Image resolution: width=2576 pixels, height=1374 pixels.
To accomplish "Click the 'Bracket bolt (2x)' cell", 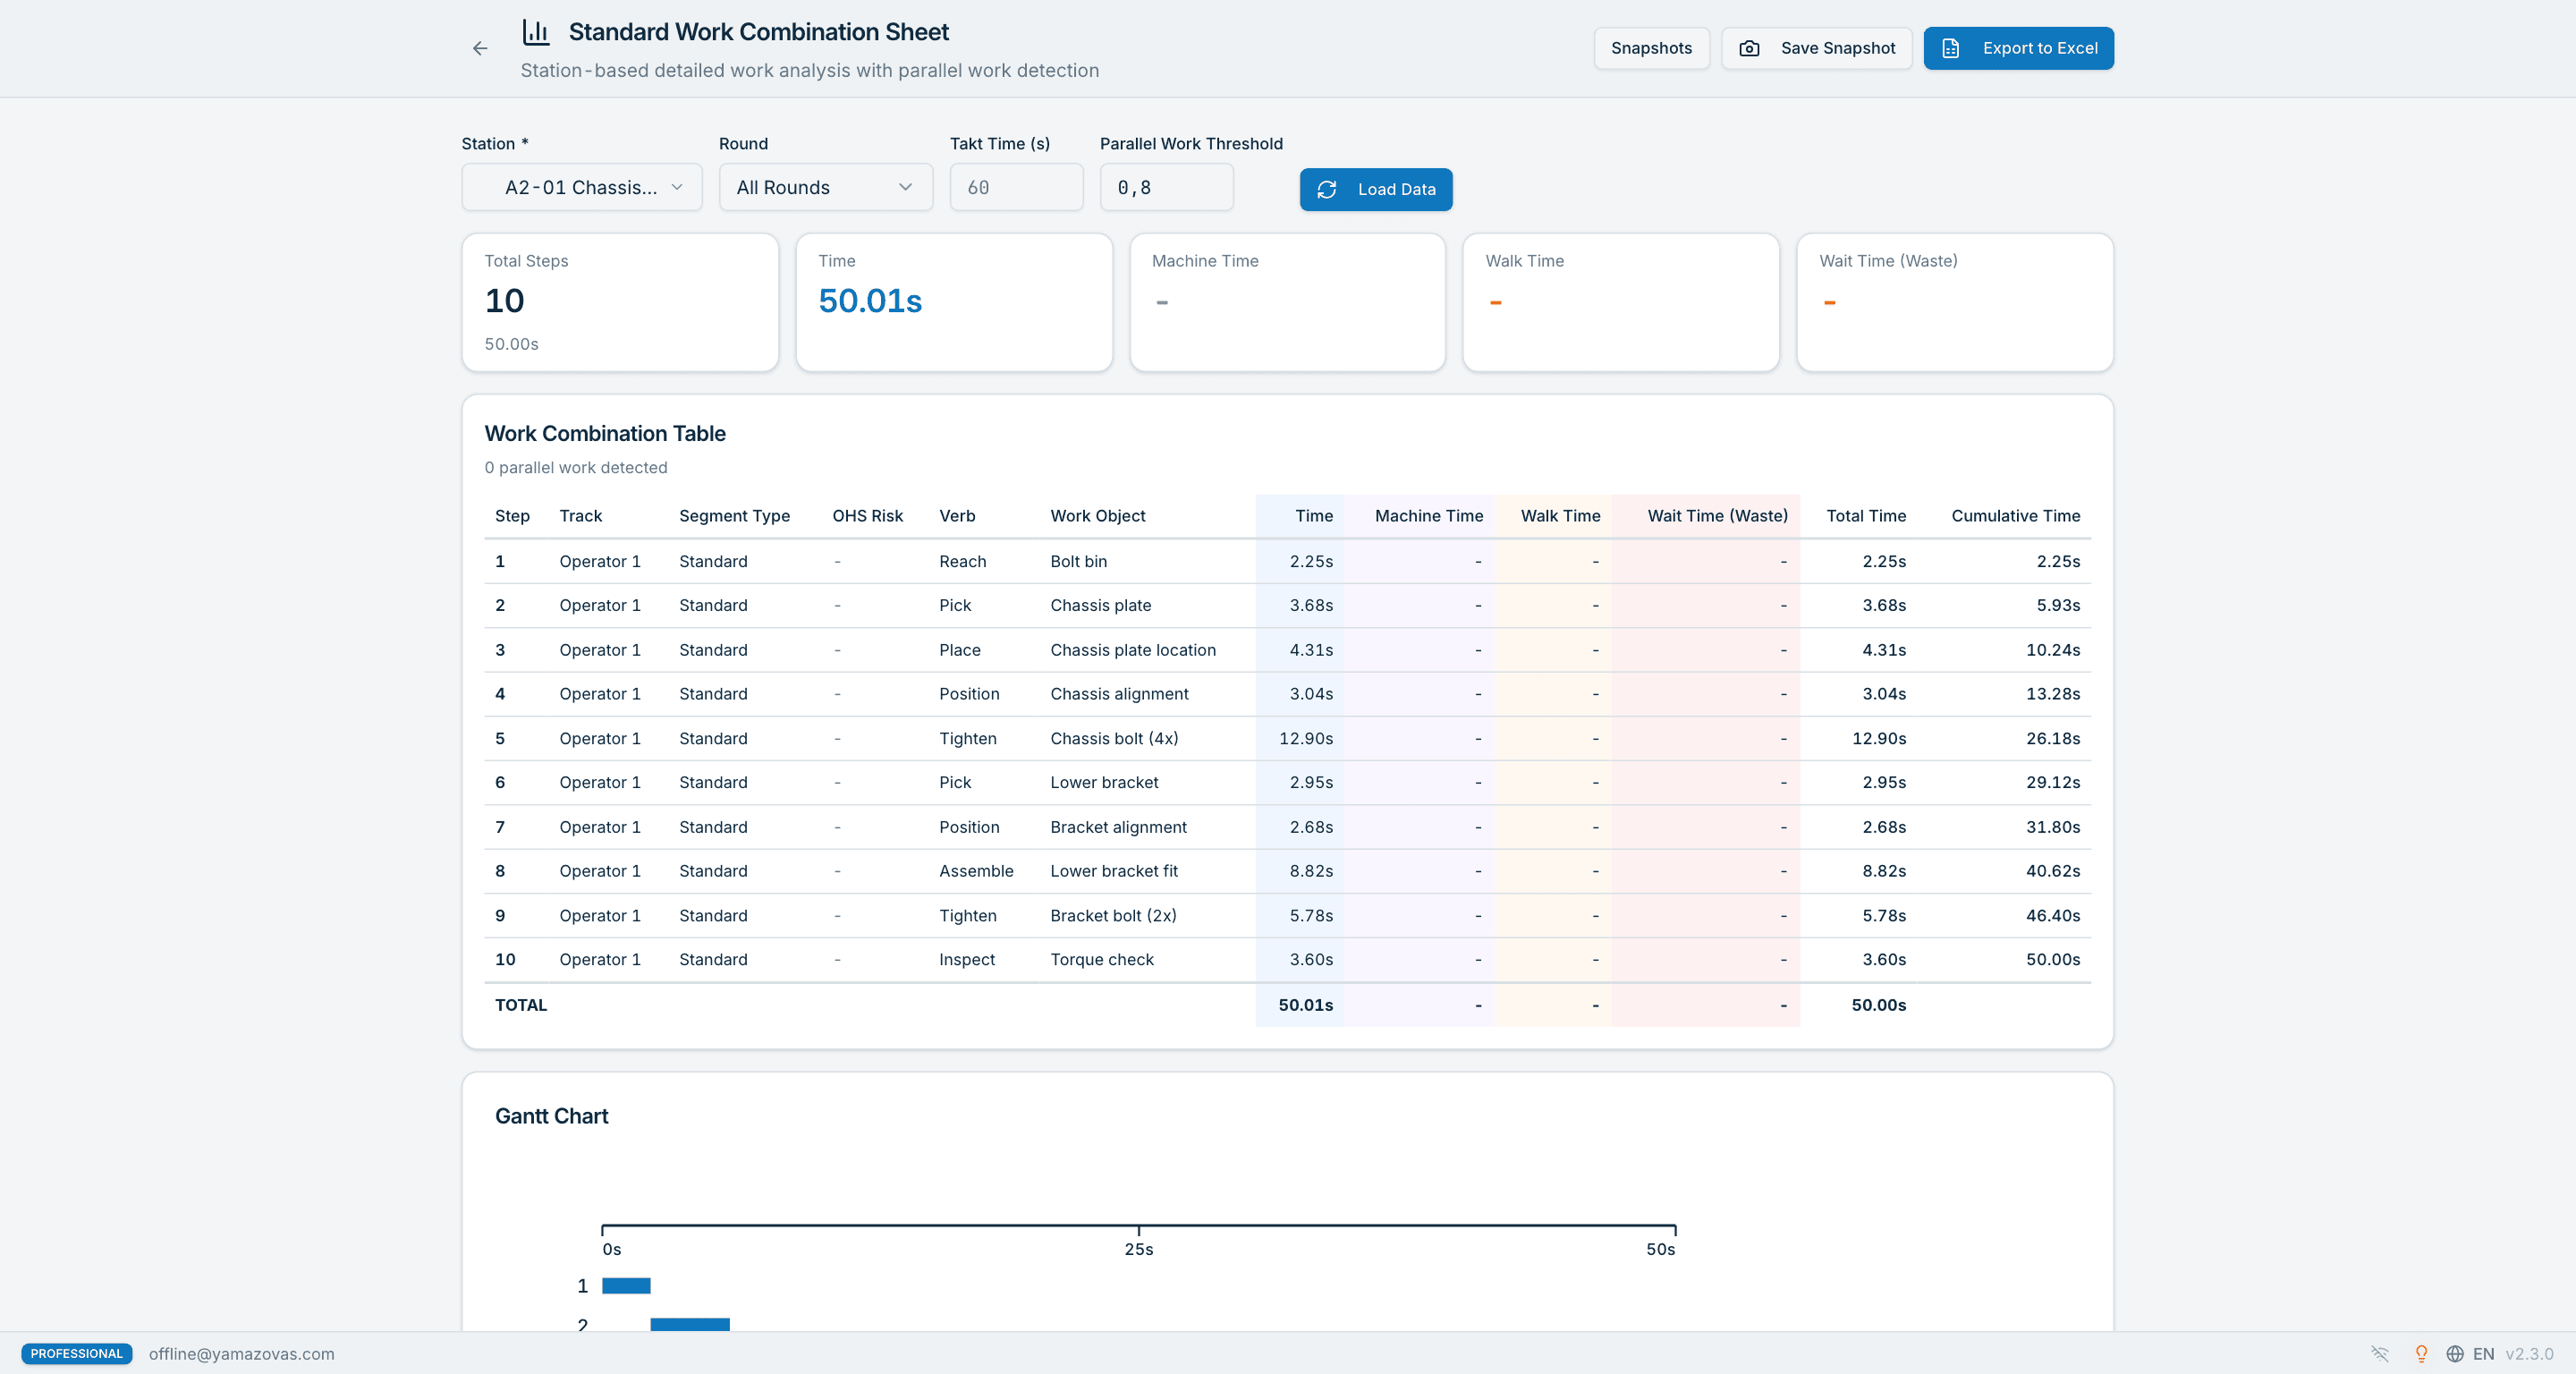I will coord(1113,915).
